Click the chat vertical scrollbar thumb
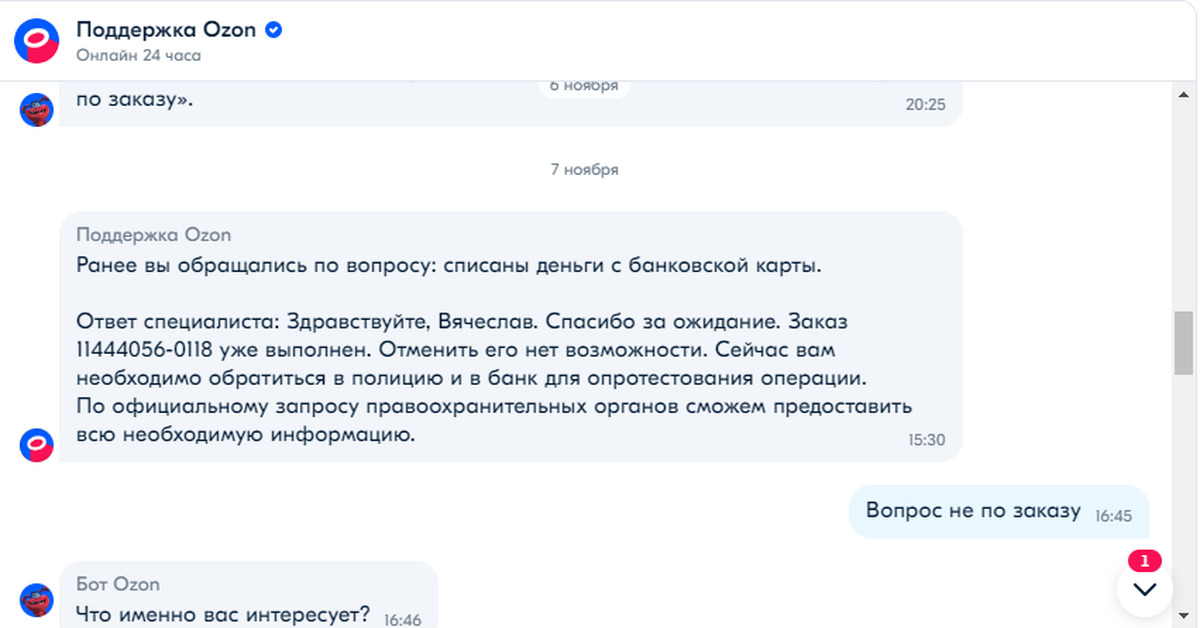This screenshot has width=1200, height=628. click(x=1184, y=342)
